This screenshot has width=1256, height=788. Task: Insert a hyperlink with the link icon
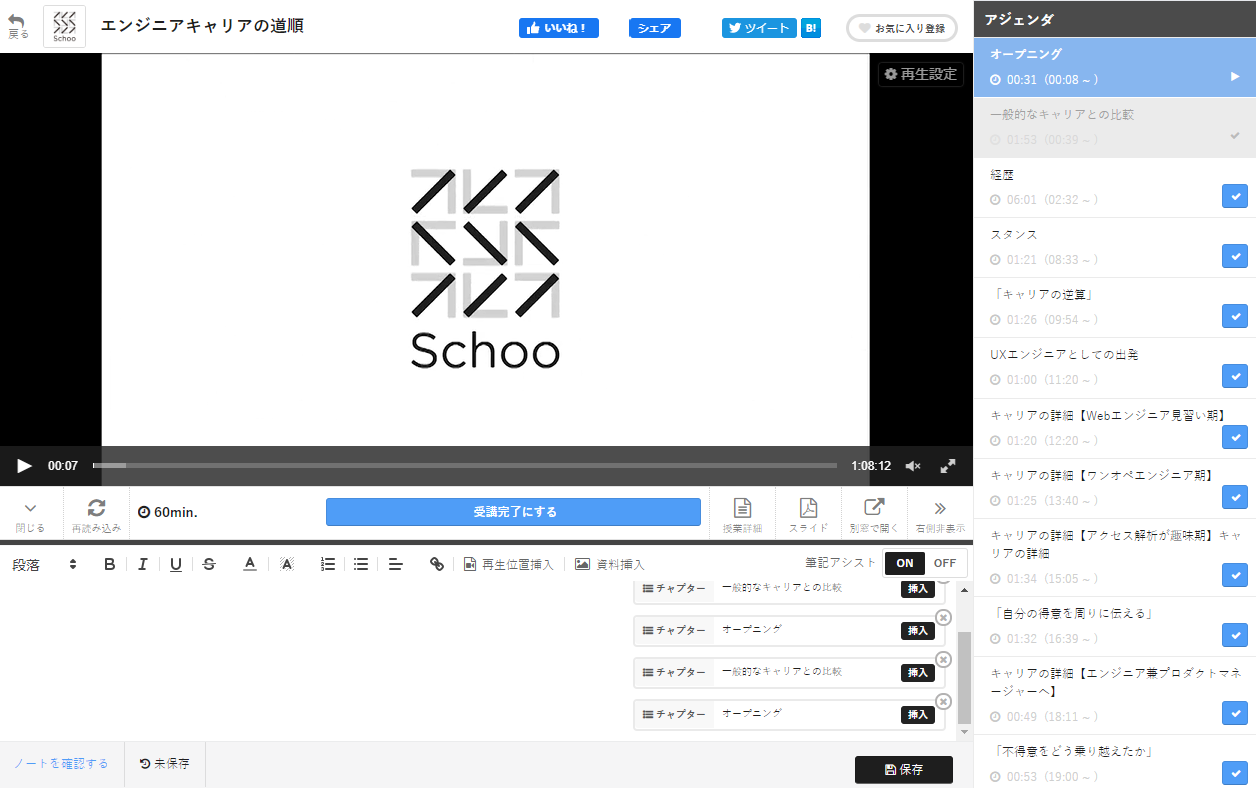pos(437,564)
